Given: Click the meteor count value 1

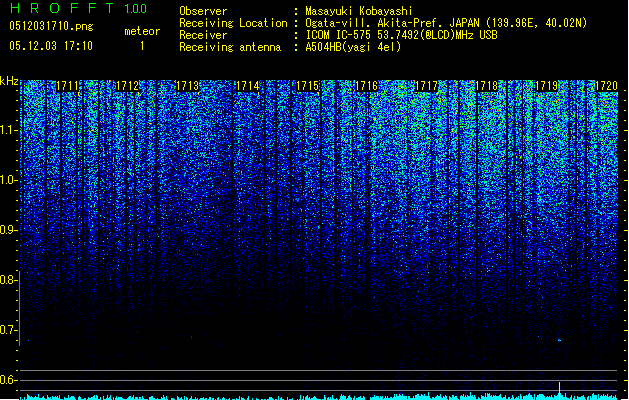Looking at the screenshot, I should 142,46.
